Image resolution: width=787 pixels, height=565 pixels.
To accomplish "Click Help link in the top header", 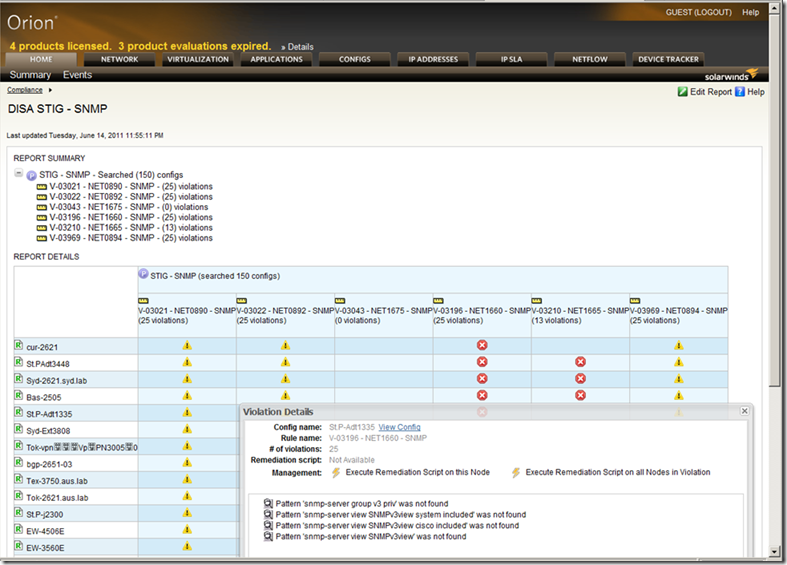I will coord(751,12).
